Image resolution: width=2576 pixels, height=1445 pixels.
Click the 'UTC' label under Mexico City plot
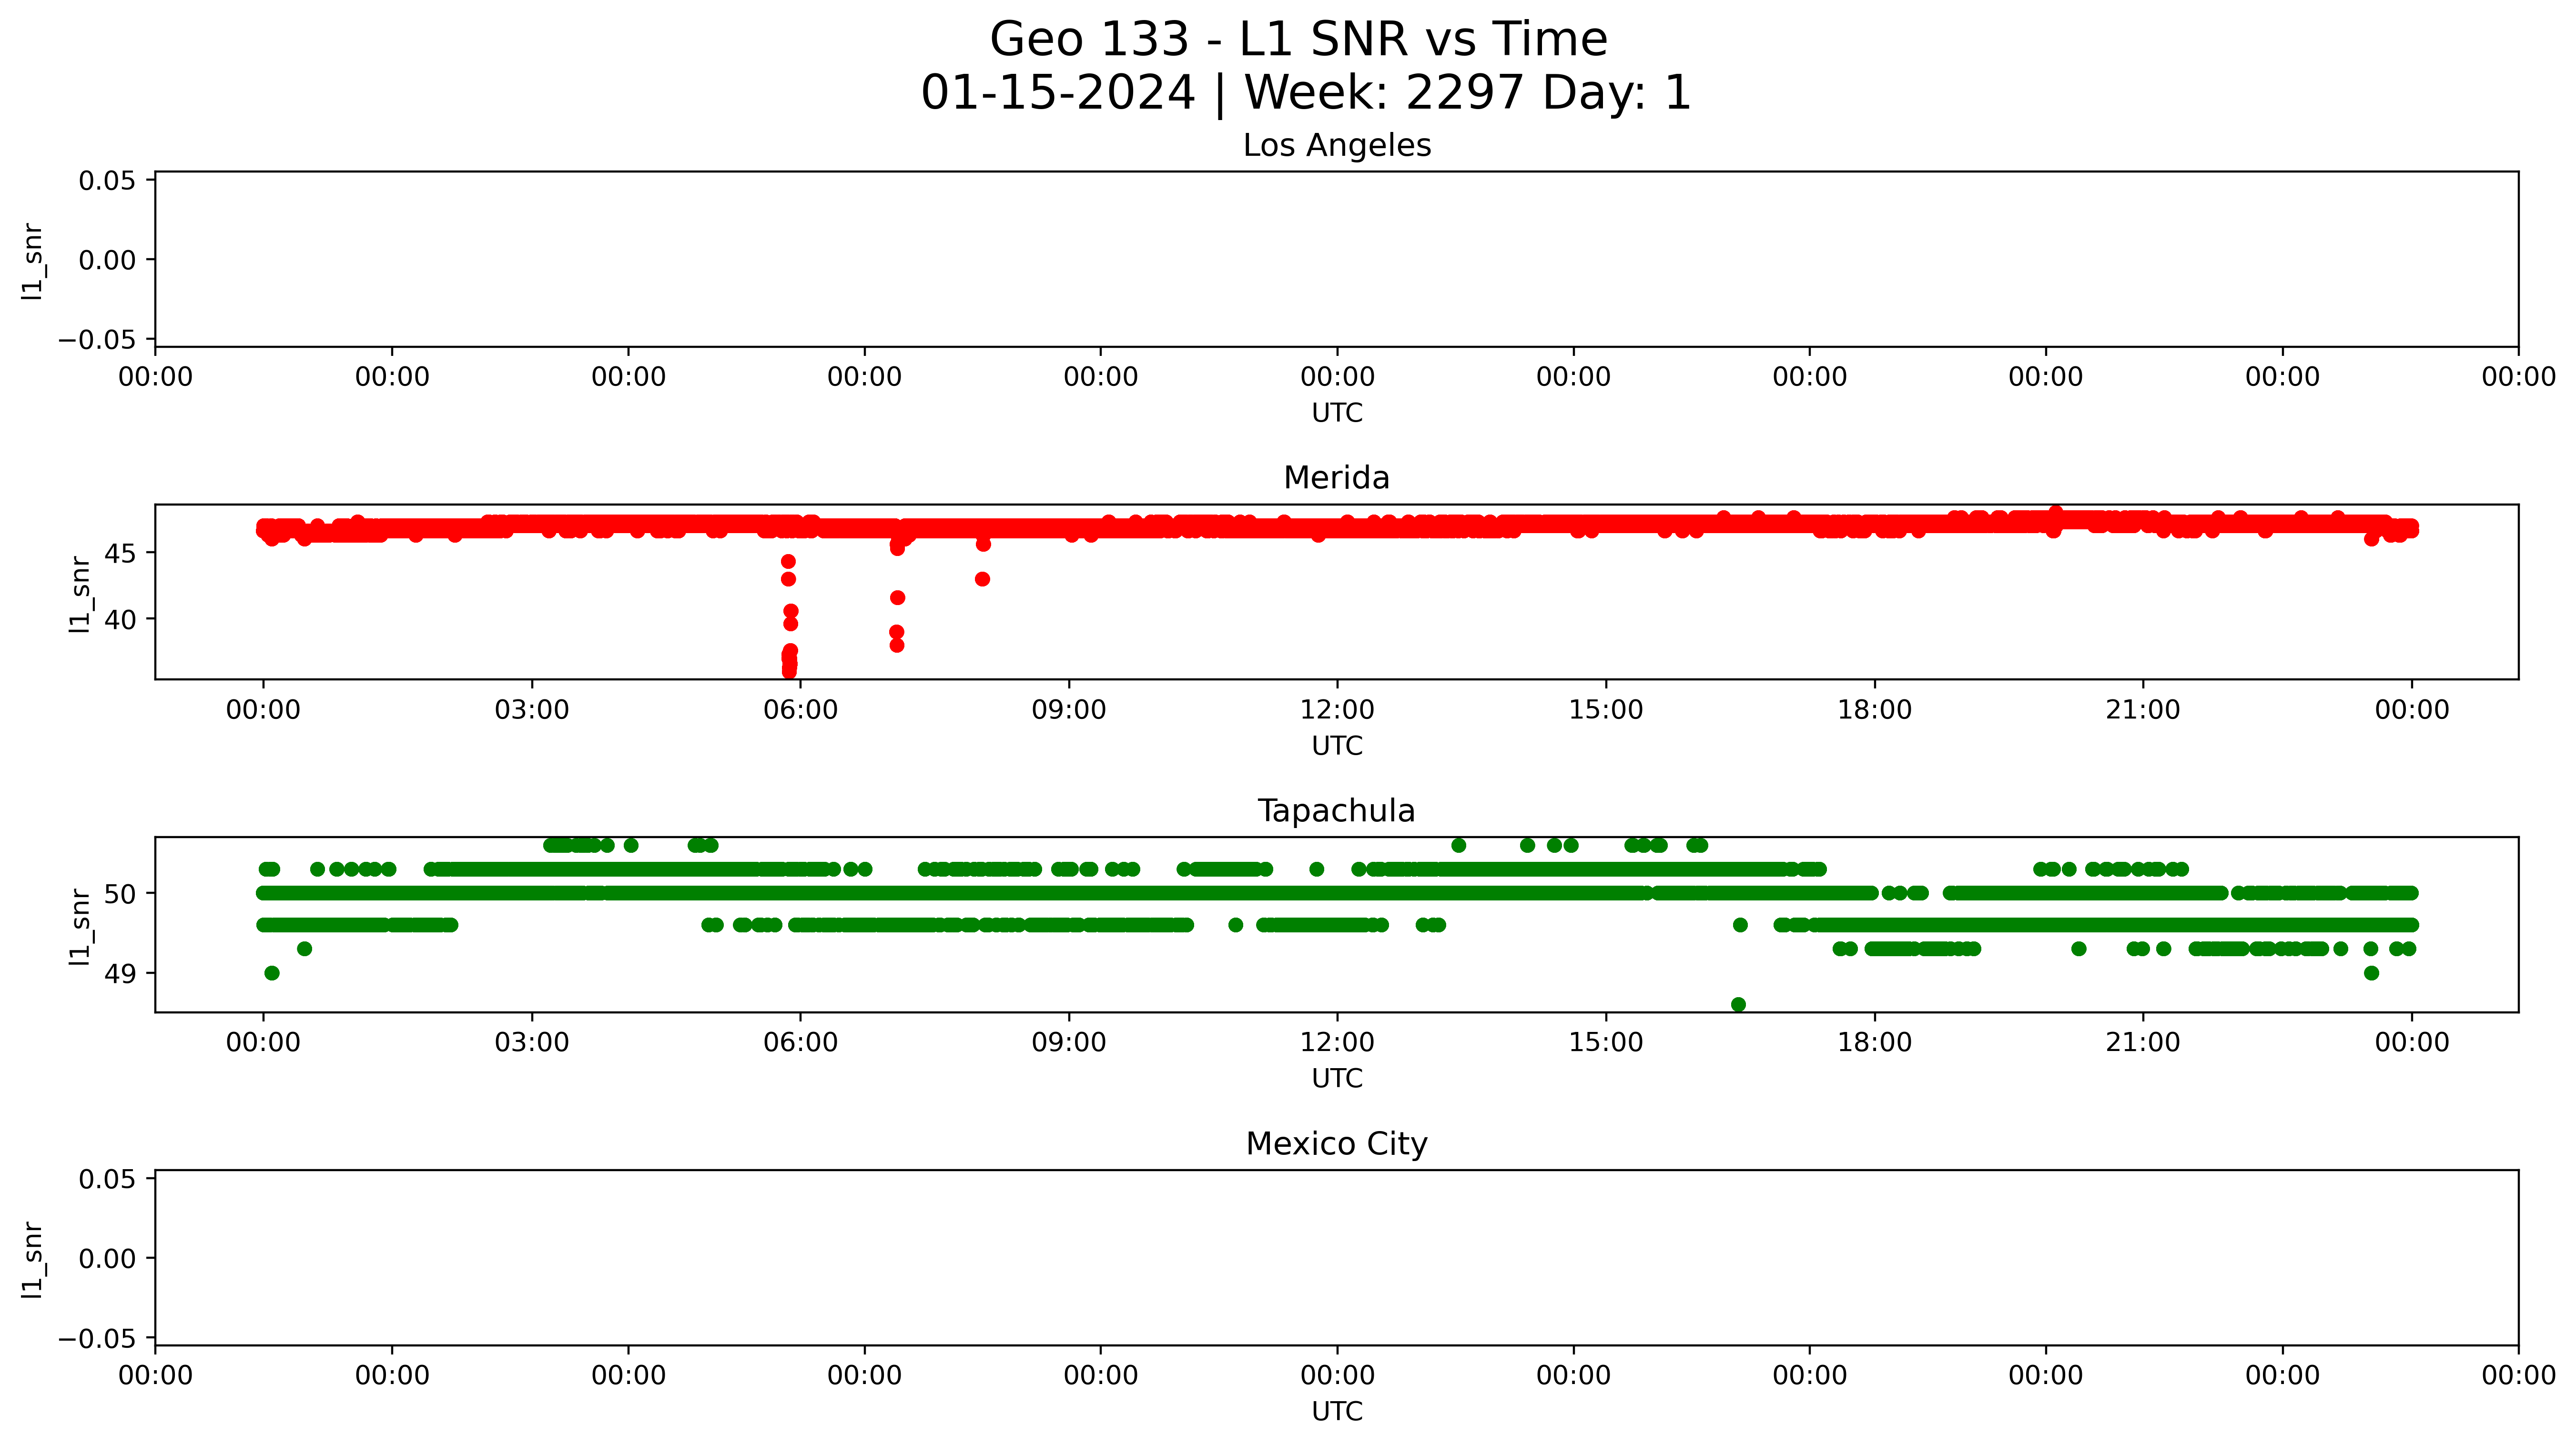[x=1337, y=1412]
